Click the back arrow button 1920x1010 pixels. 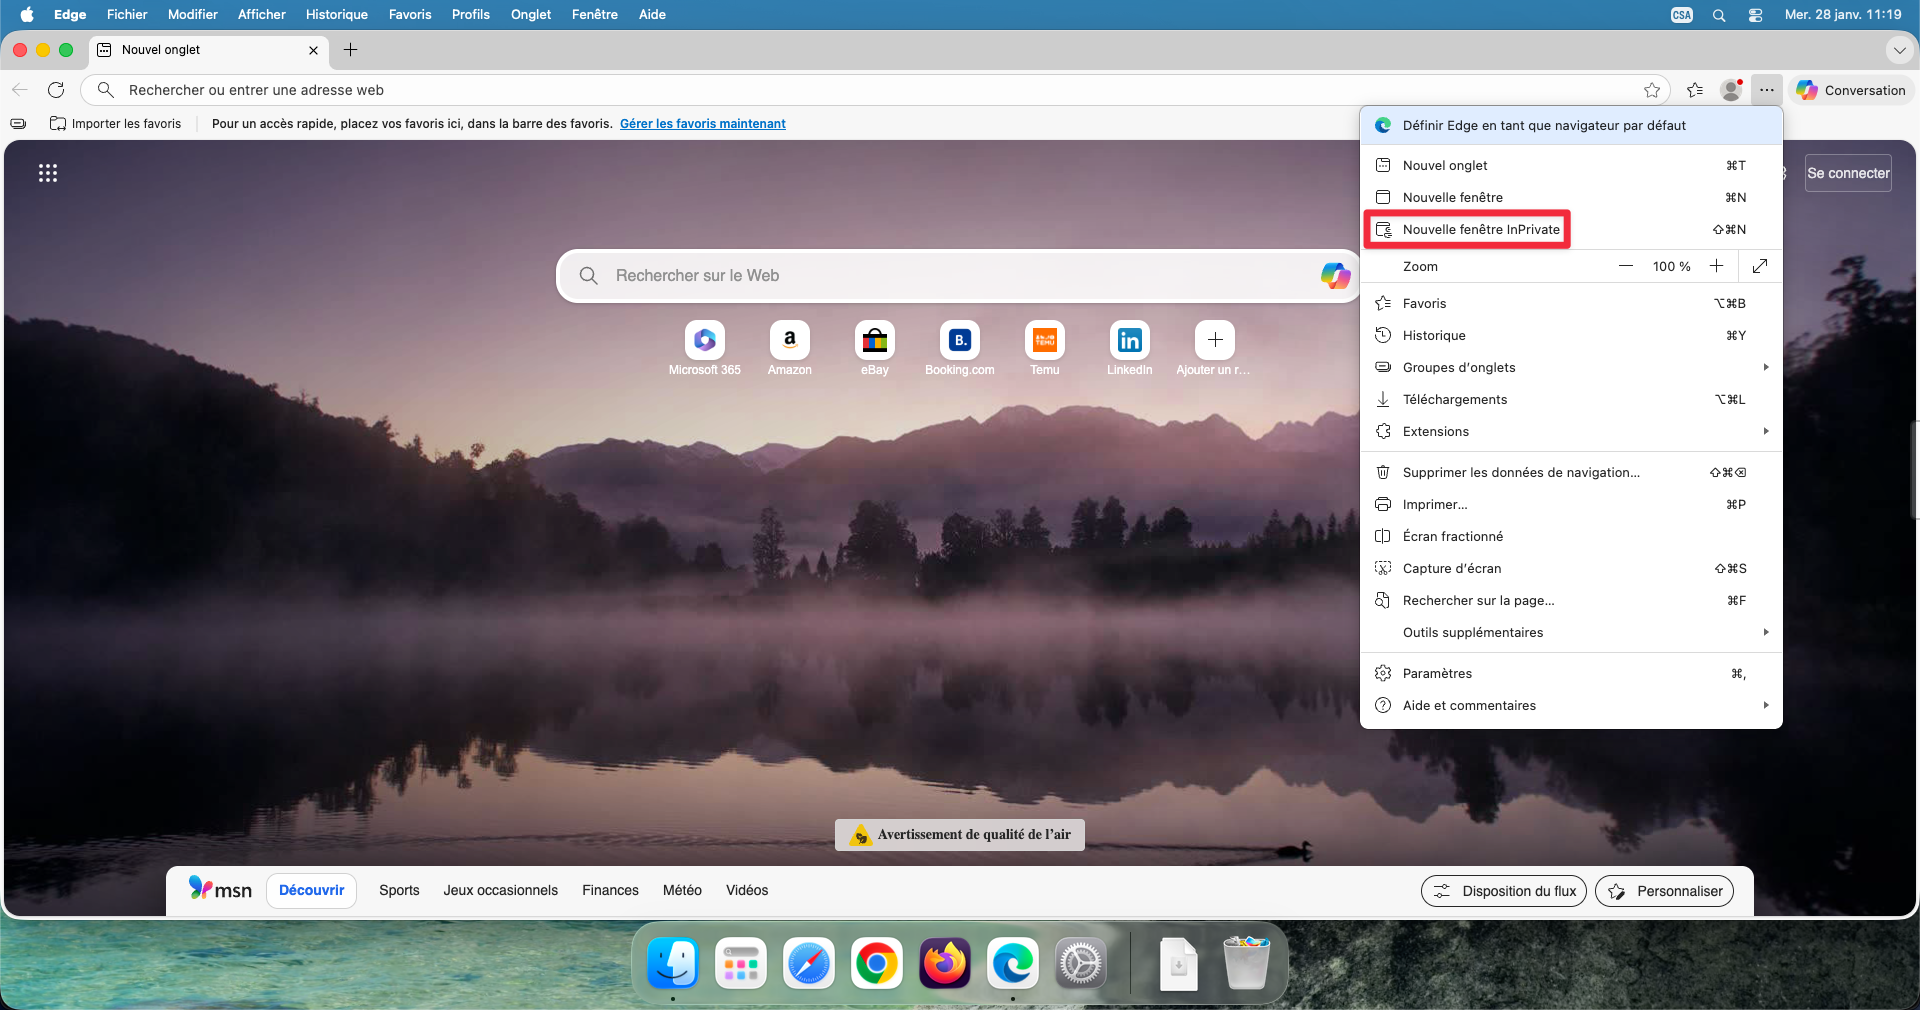coord(20,90)
